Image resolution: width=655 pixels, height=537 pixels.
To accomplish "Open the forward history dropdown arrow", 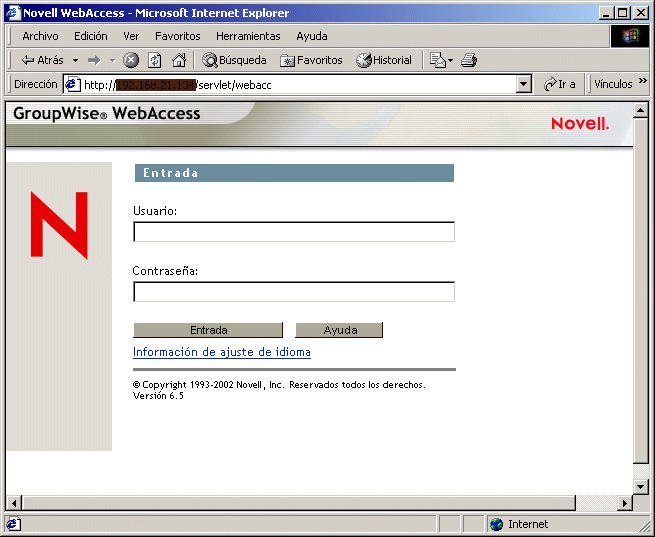I will (112, 61).
